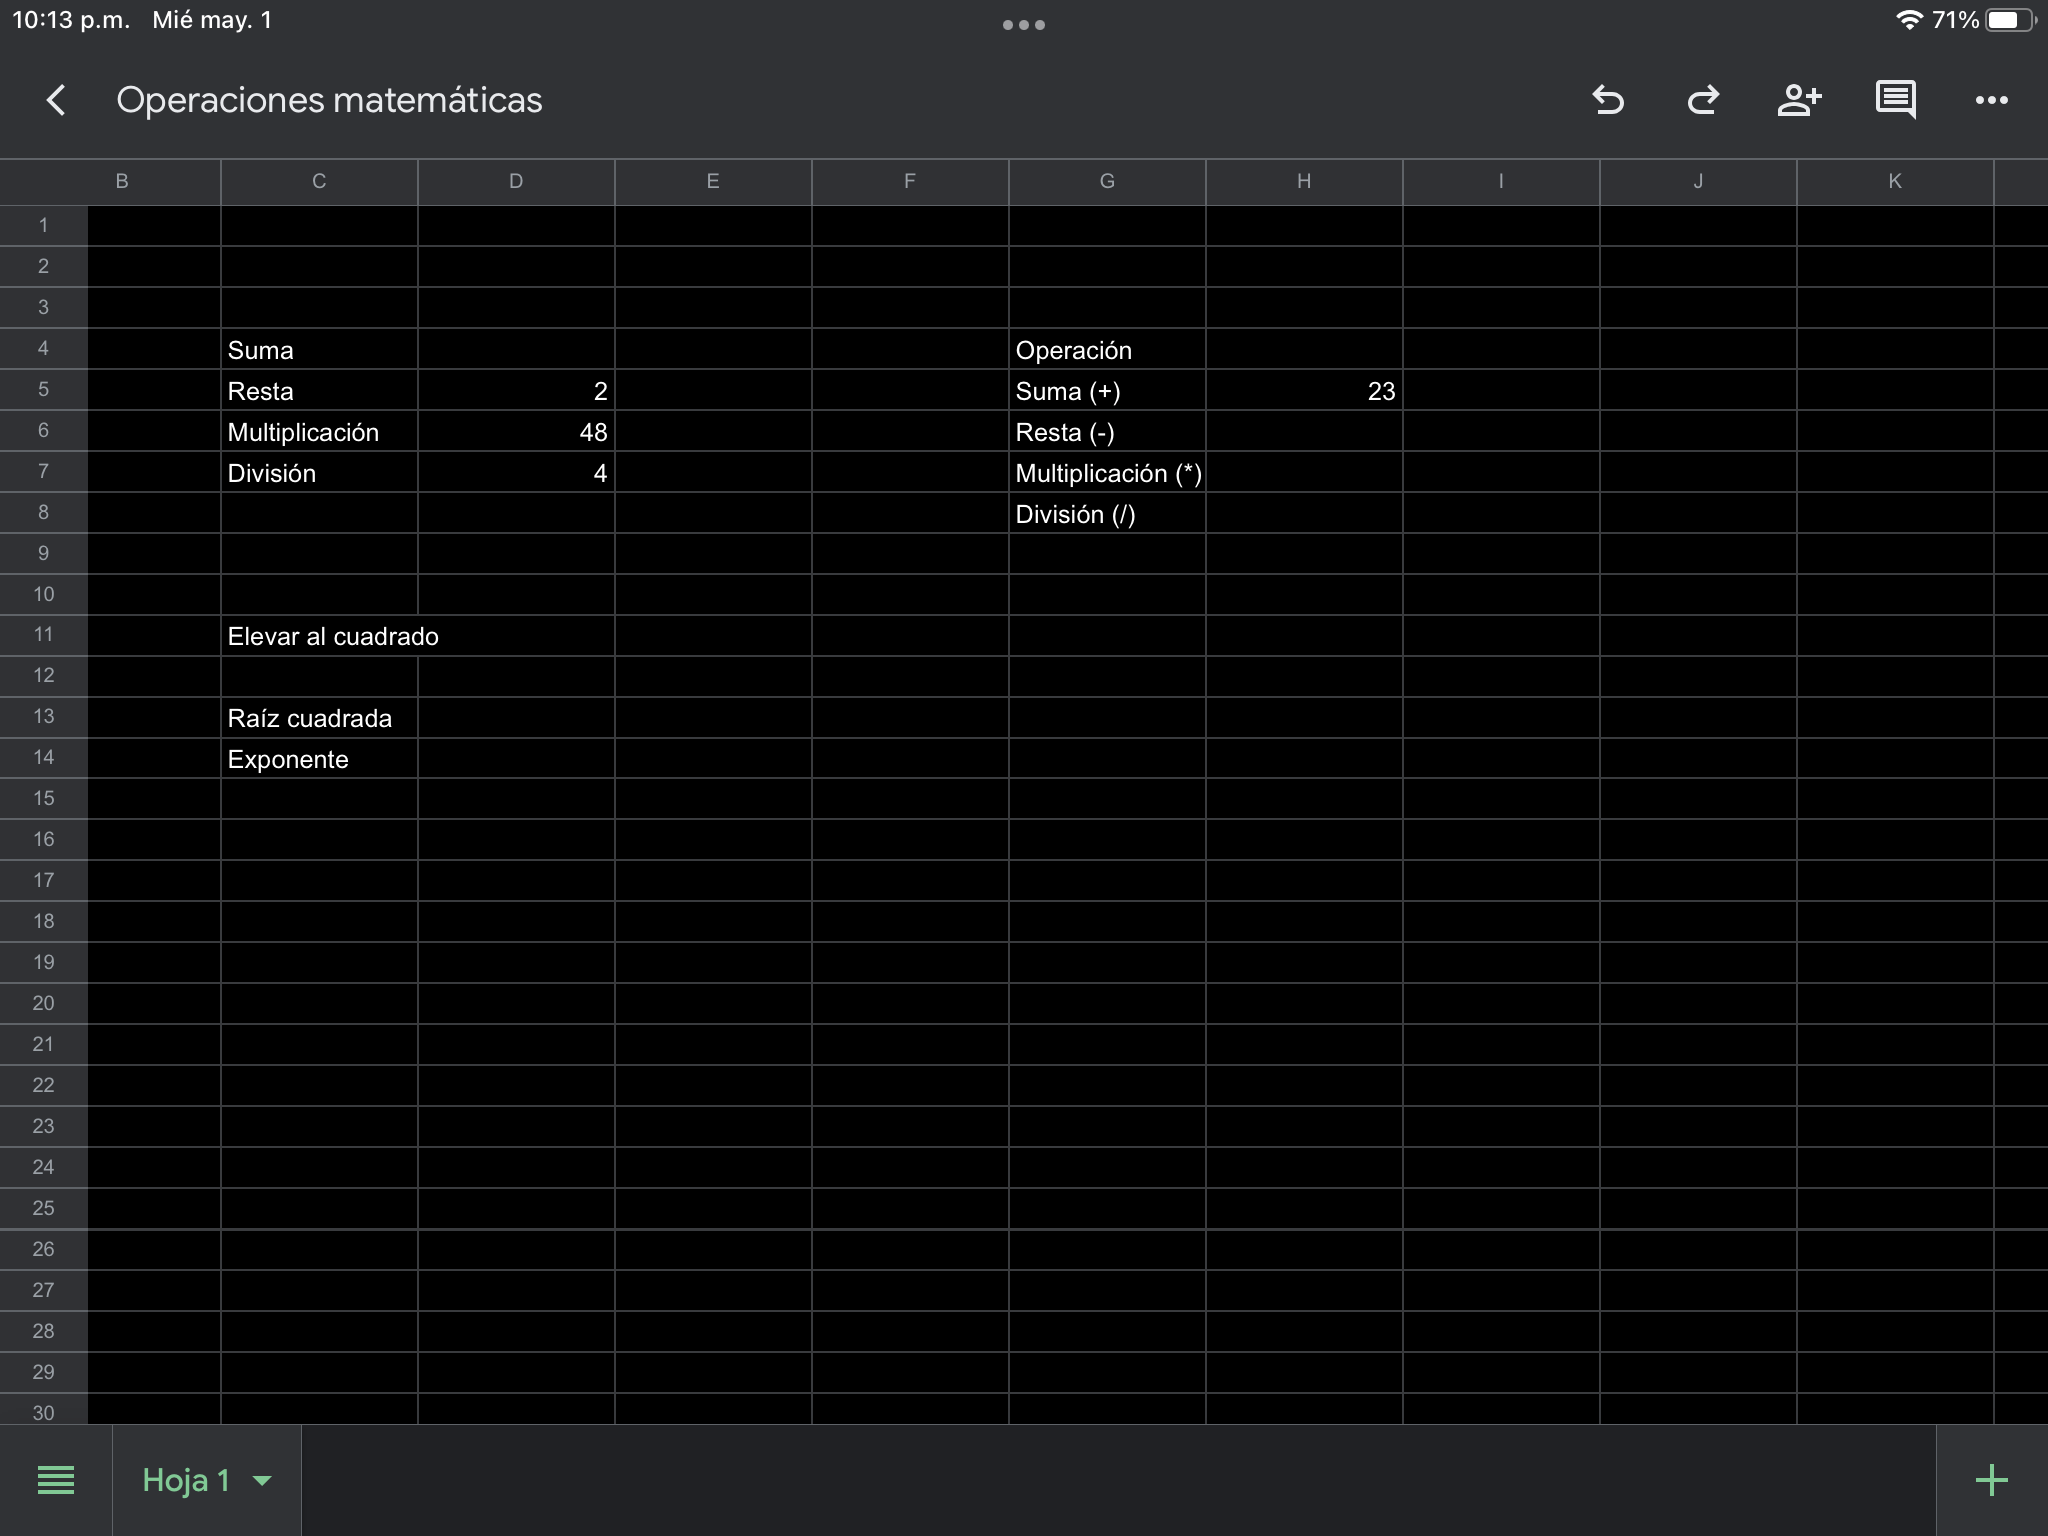Select the 'Raíz cuadrada' cell
2048x1536 pixels.
point(319,718)
